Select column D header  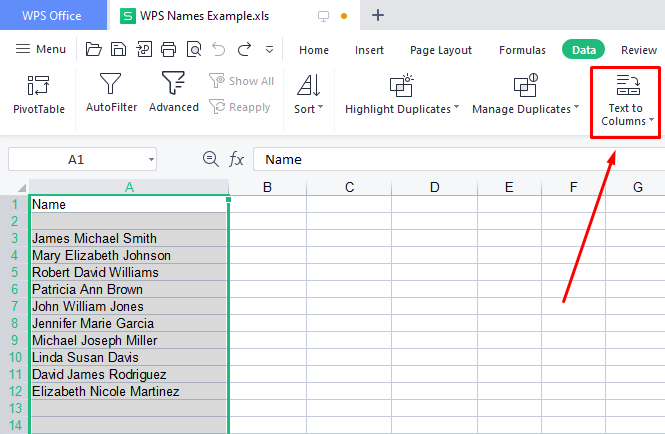pos(434,187)
